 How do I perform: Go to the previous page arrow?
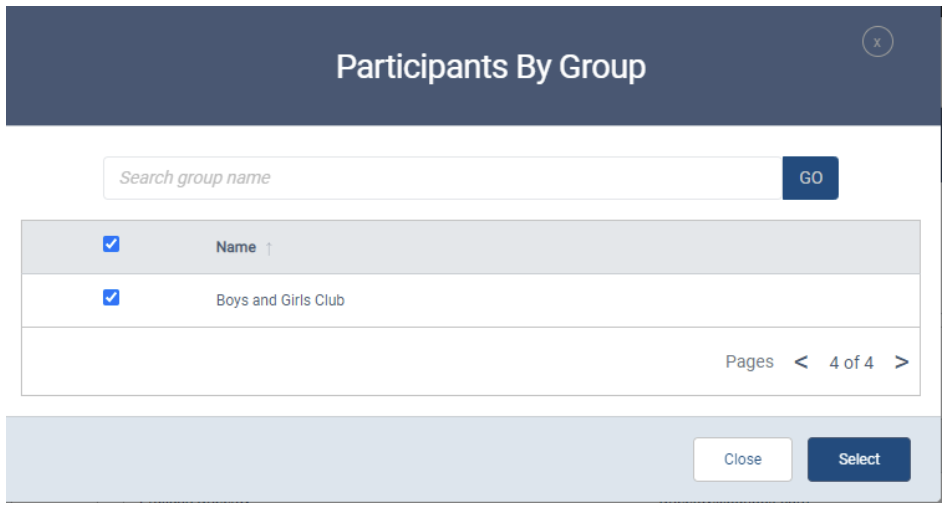pyautogui.click(x=801, y=362)
